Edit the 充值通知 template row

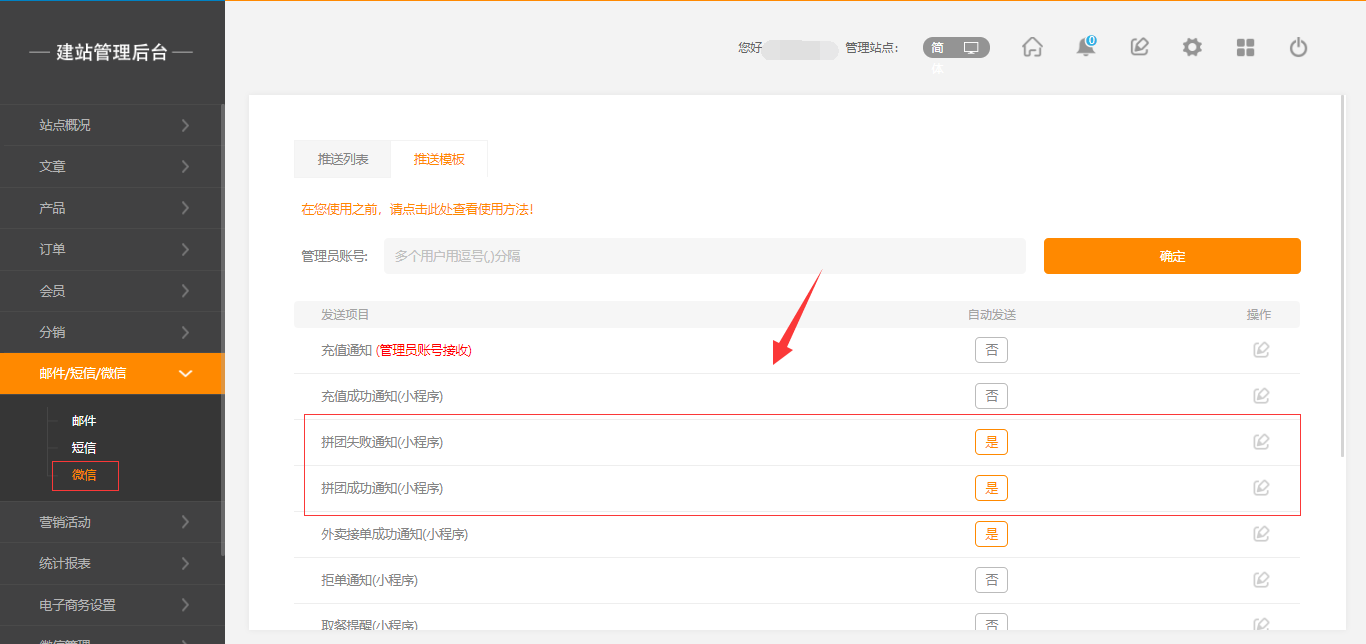[x=1261, y=350]
